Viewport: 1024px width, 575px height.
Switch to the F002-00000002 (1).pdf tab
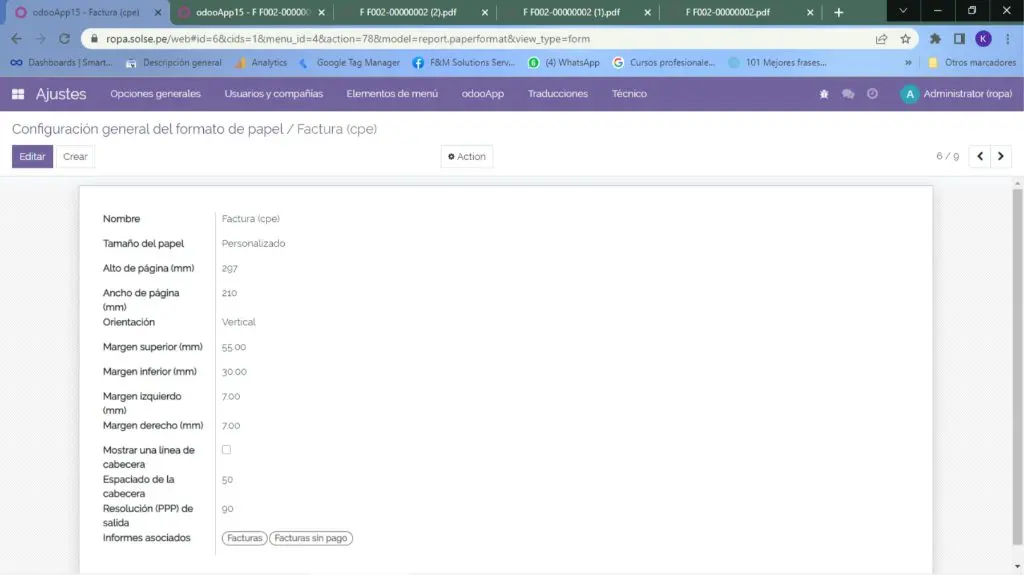click(x=573, y=12)
